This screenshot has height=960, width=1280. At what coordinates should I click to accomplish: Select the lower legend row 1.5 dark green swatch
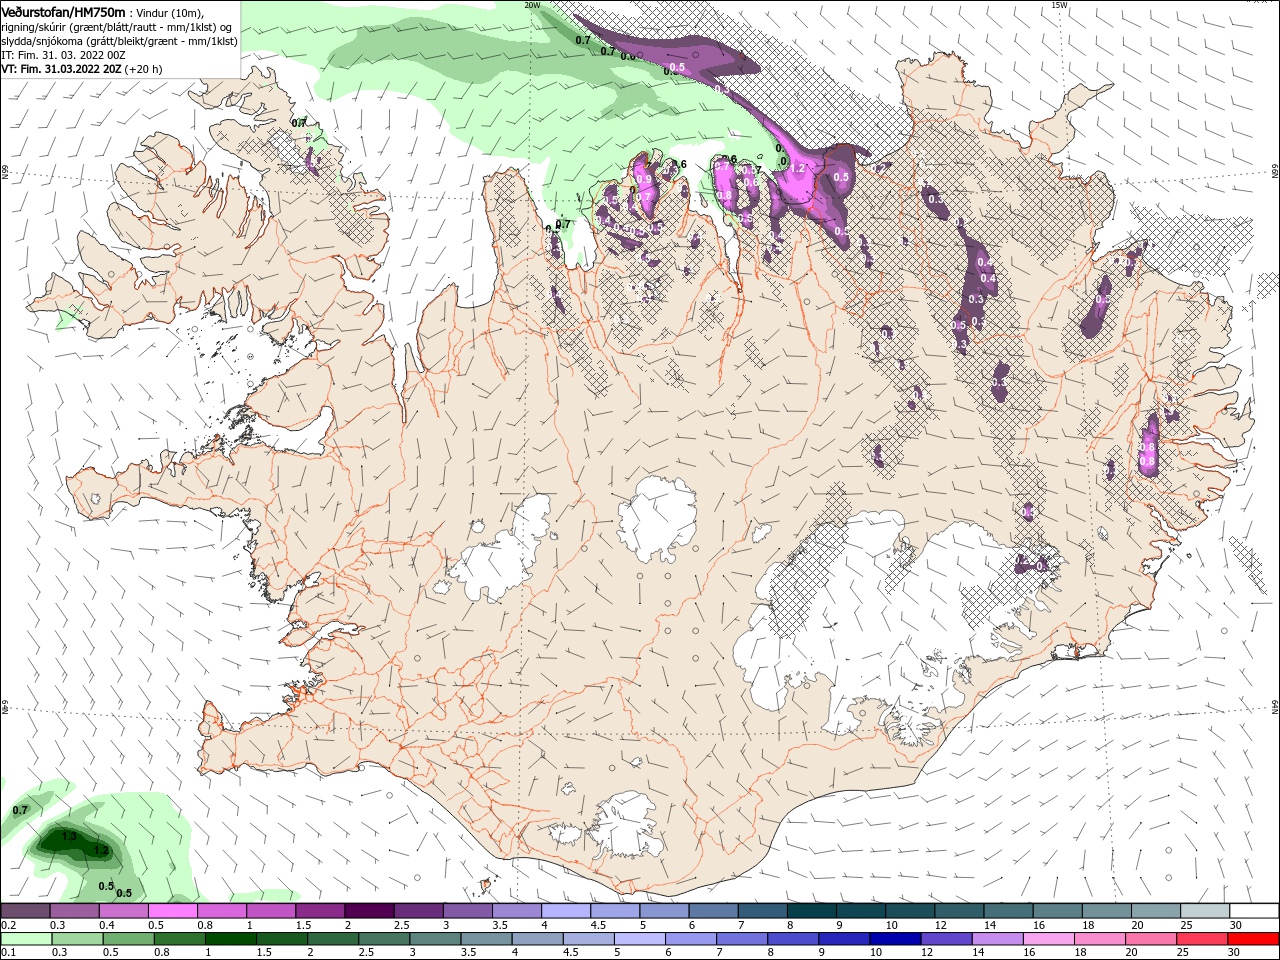(x=282, y=939)
